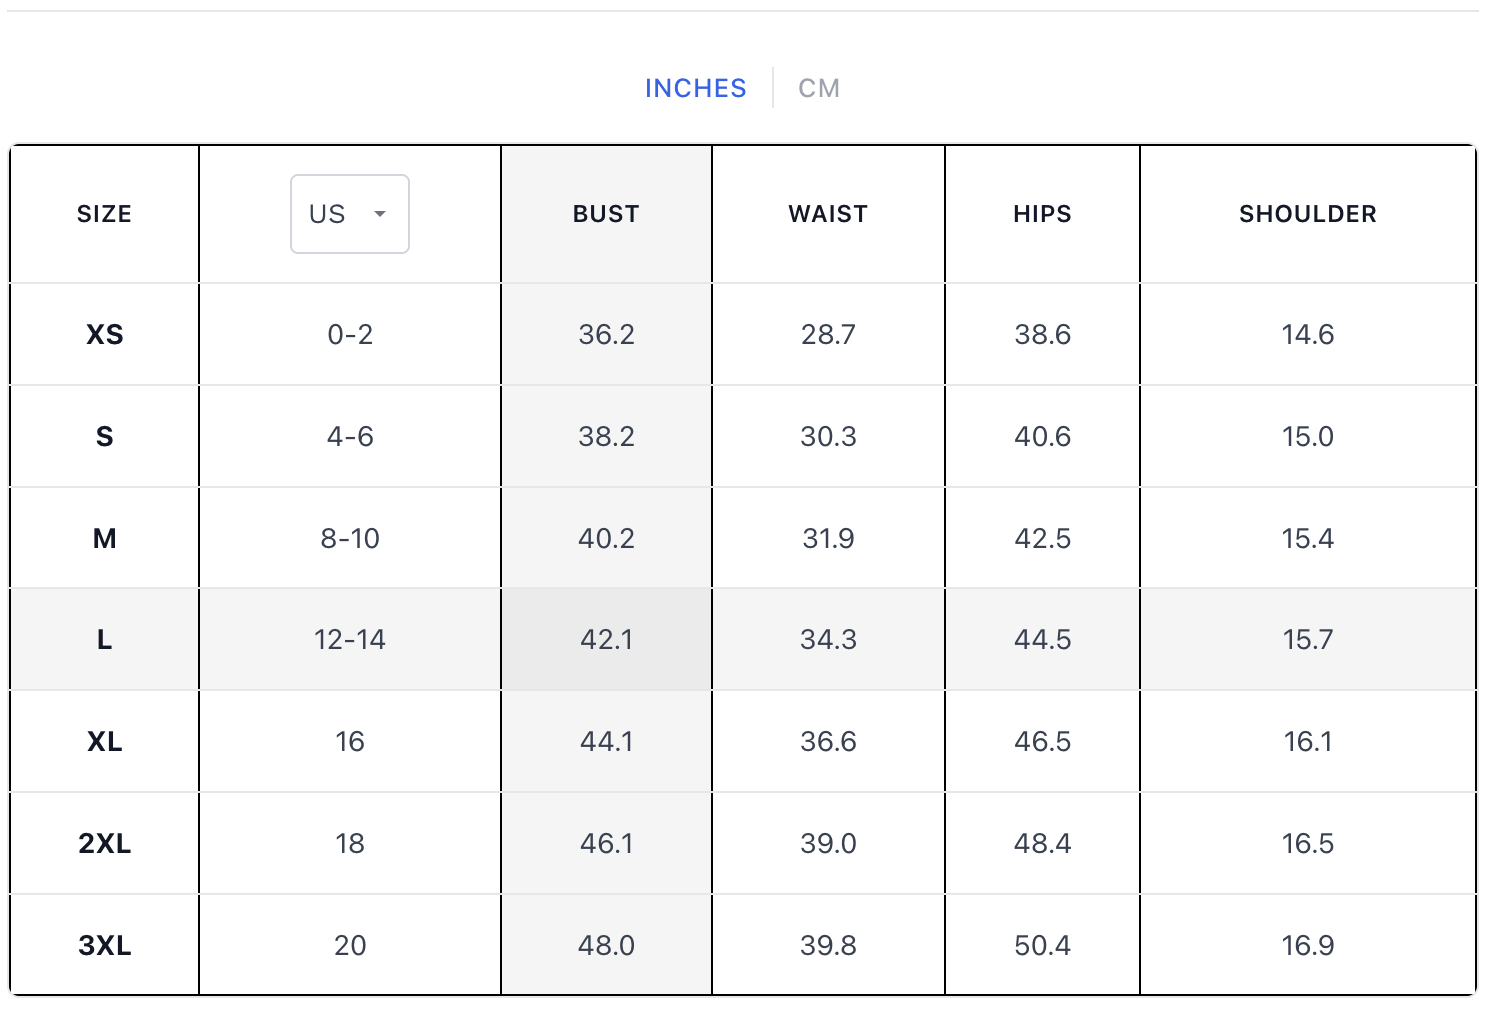The image size is (1512, 1034).
Task: Click the BUST column header
Action: point(606,214)
